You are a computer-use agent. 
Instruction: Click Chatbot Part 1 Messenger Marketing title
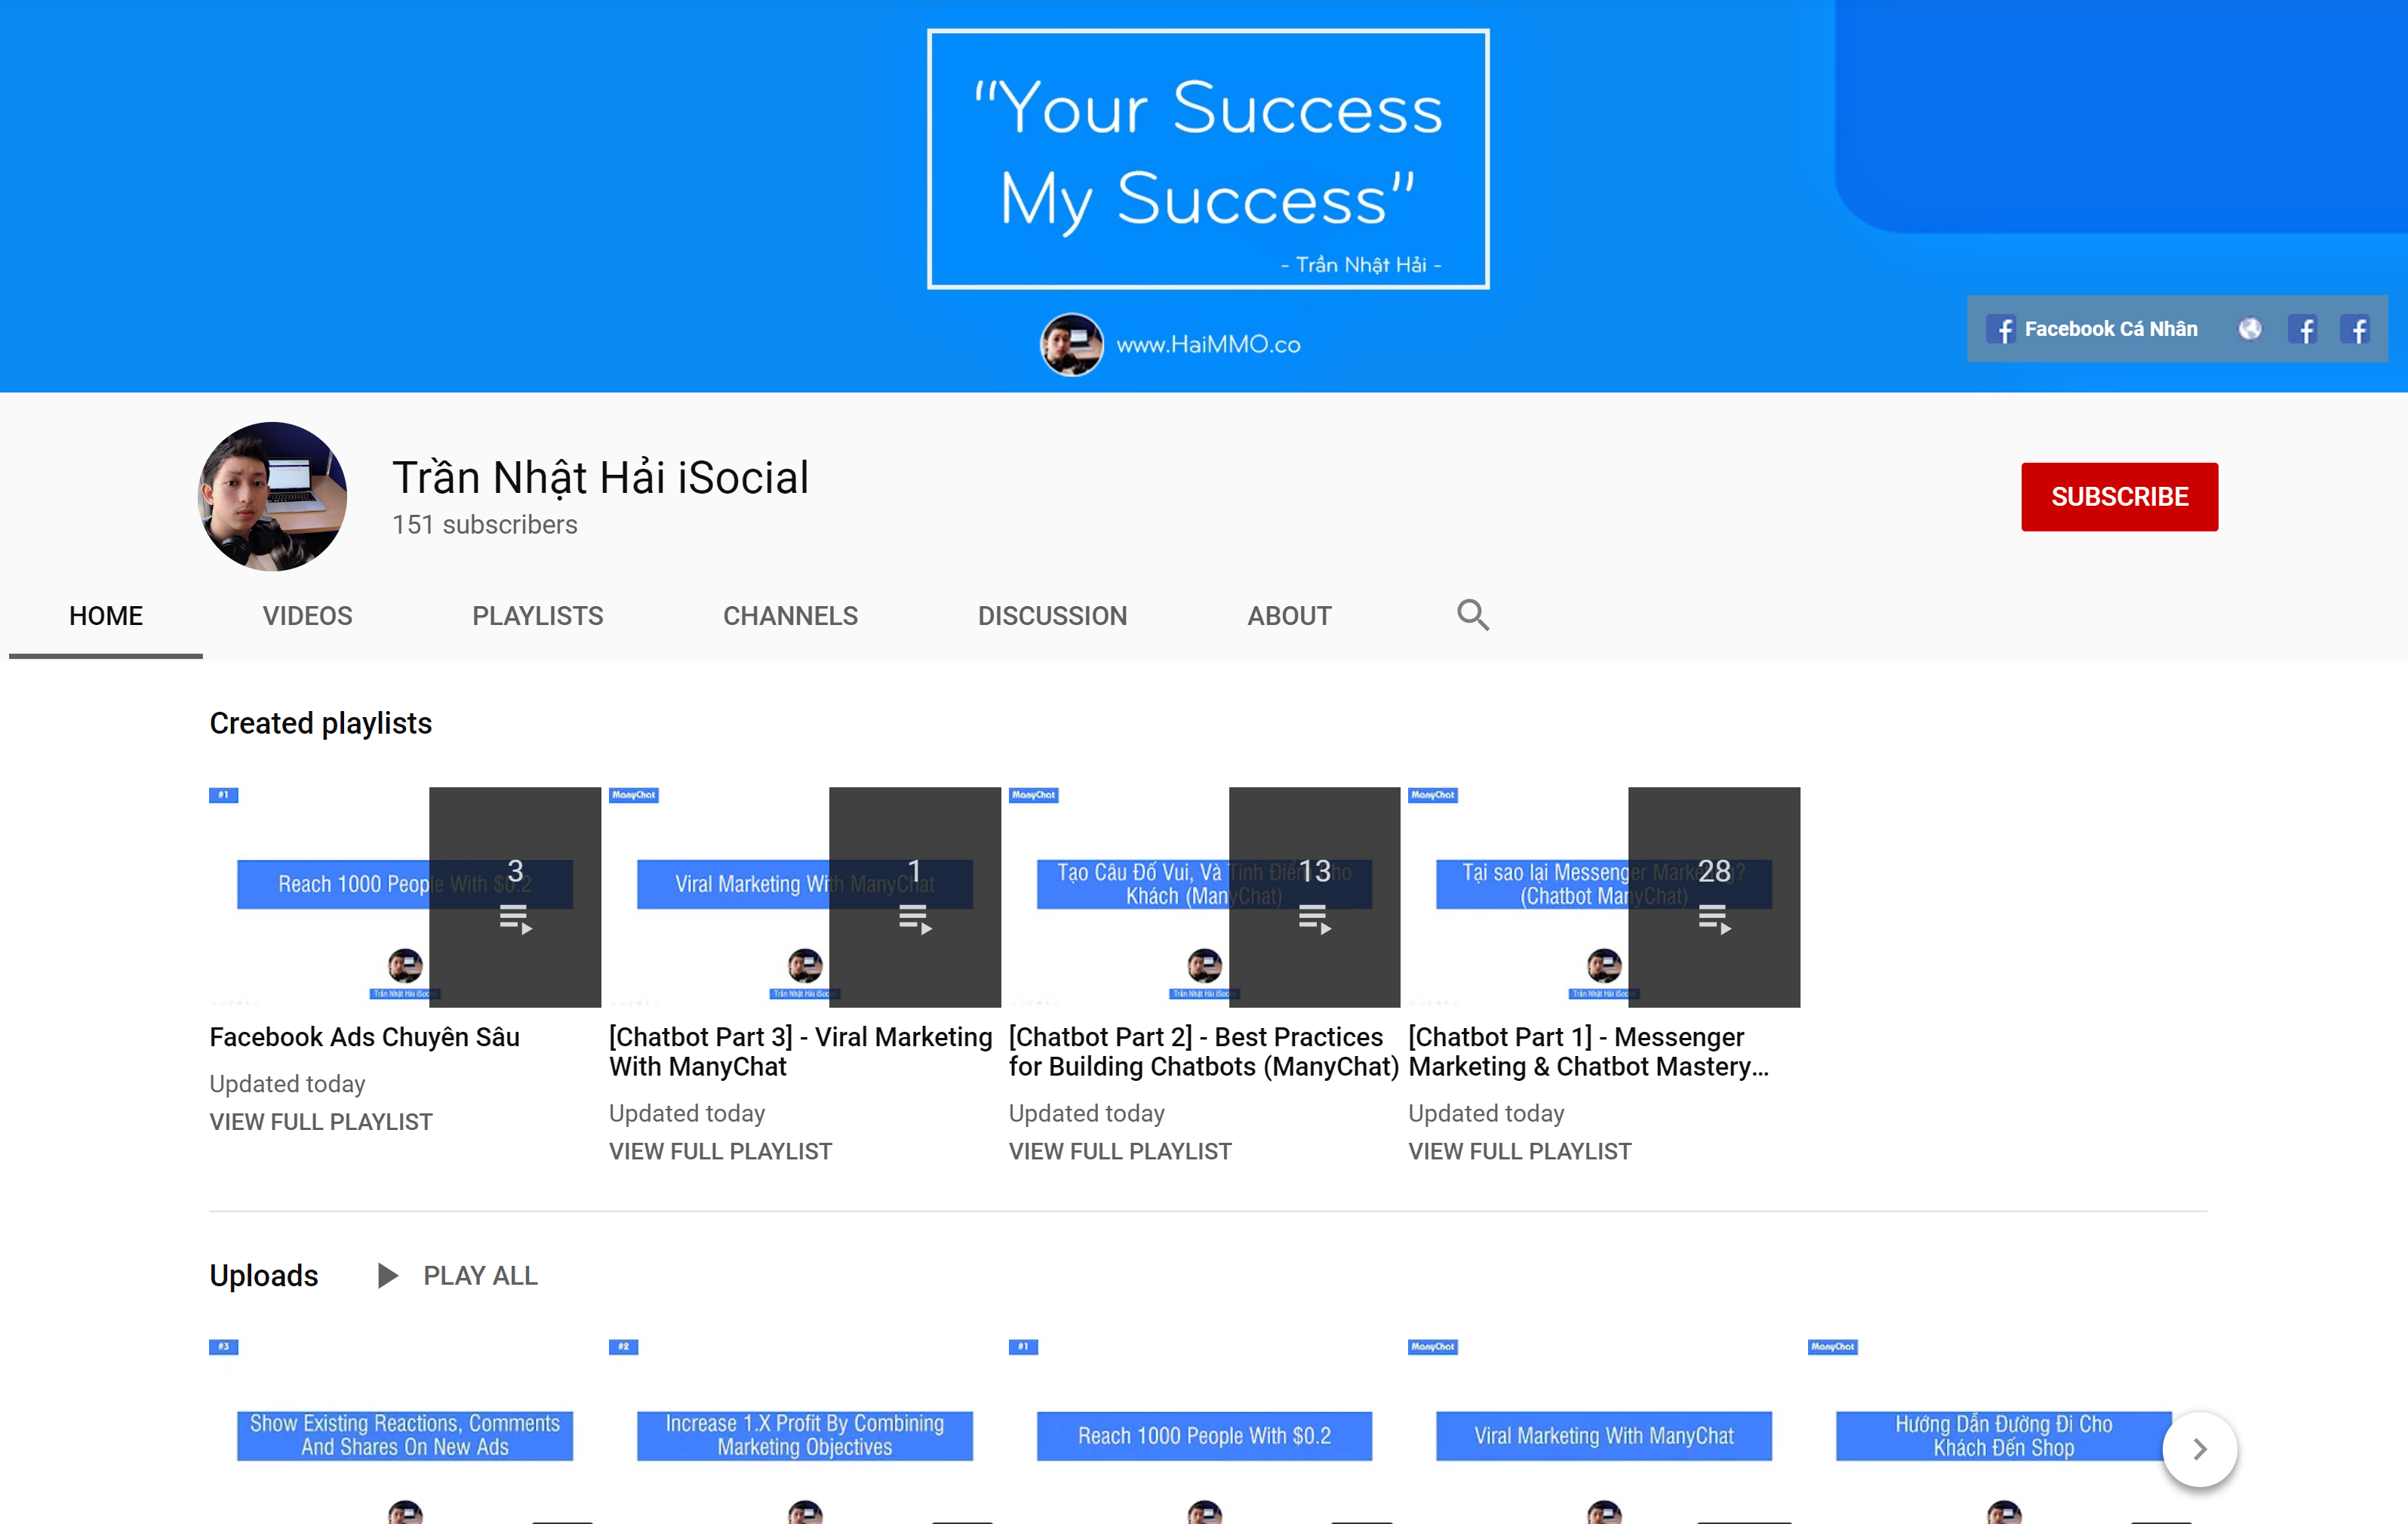click(1589, 1052)
